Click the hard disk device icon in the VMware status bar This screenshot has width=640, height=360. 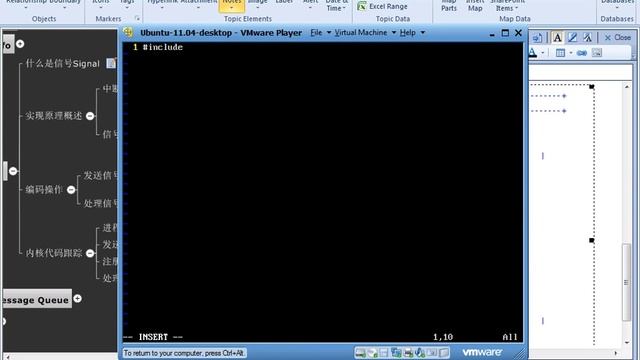pos(360,353)
